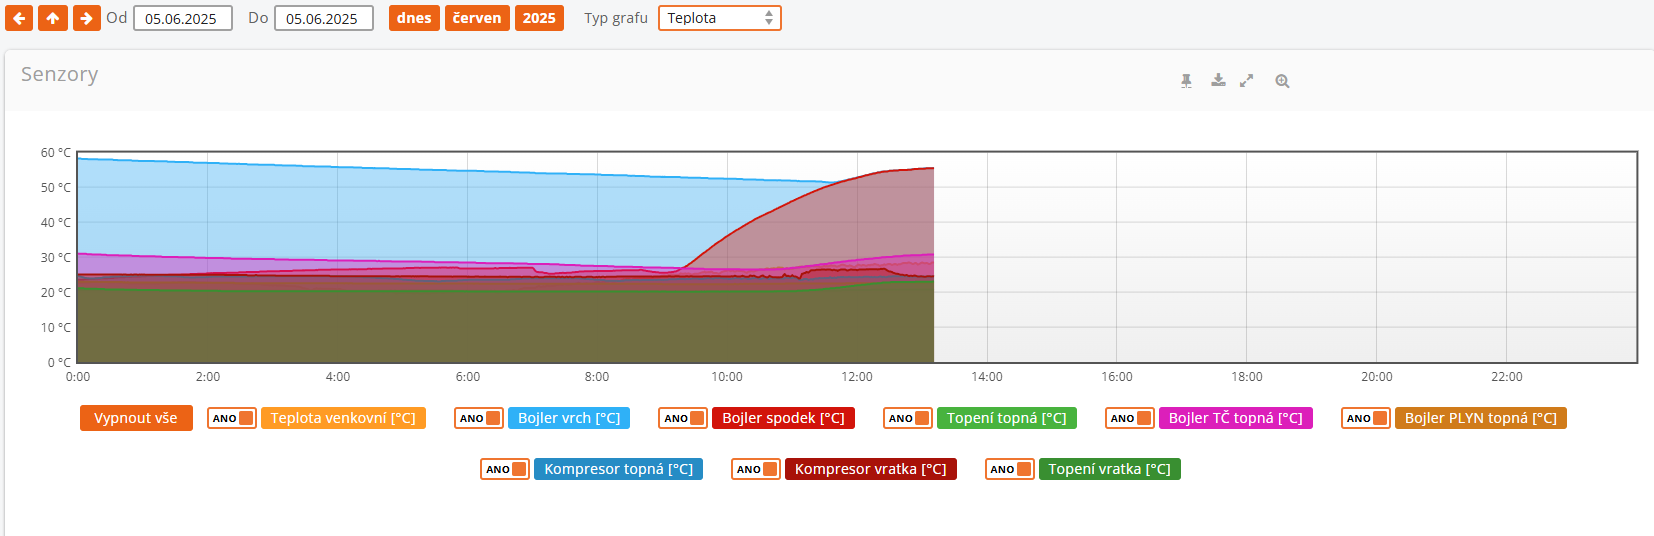The image size is (1654, 536).
Task: Disable the Kompresor vratka ANO switch
Action: tap(756, 469)
